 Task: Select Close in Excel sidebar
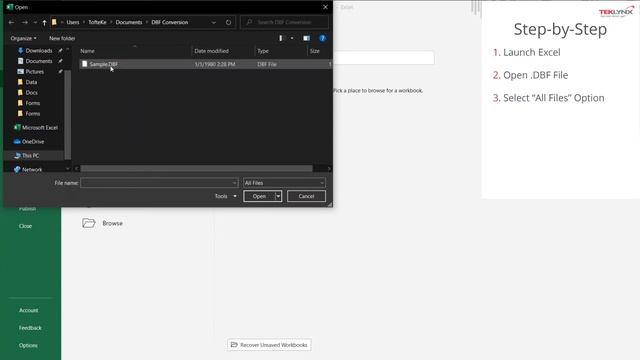(x=25, y=226)
